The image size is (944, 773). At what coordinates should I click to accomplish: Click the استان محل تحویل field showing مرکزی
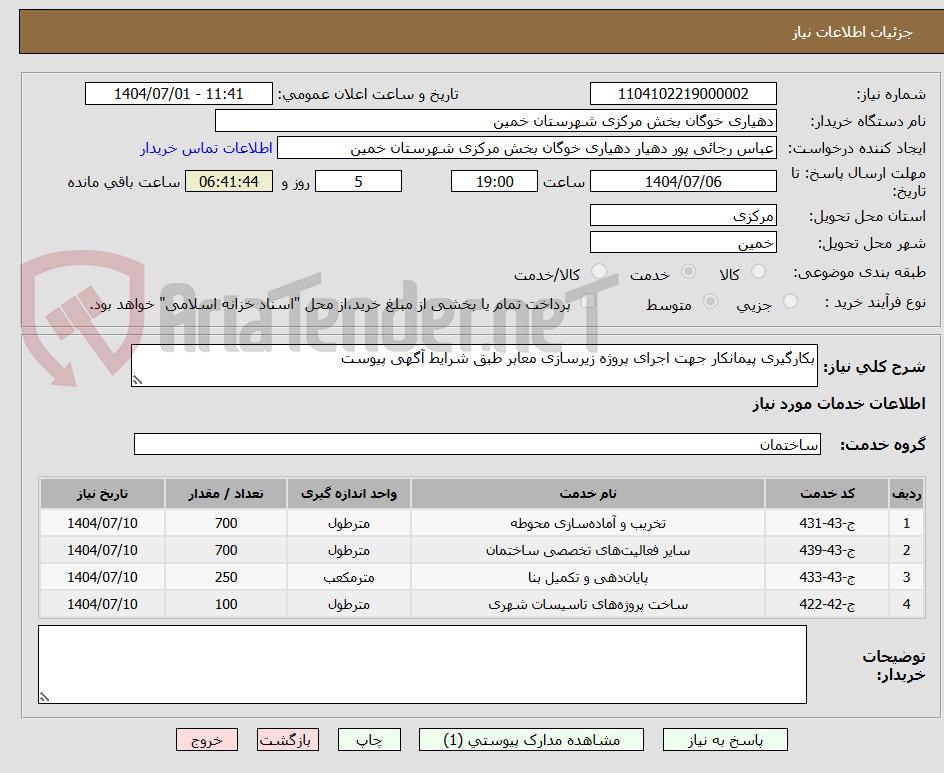683,214
